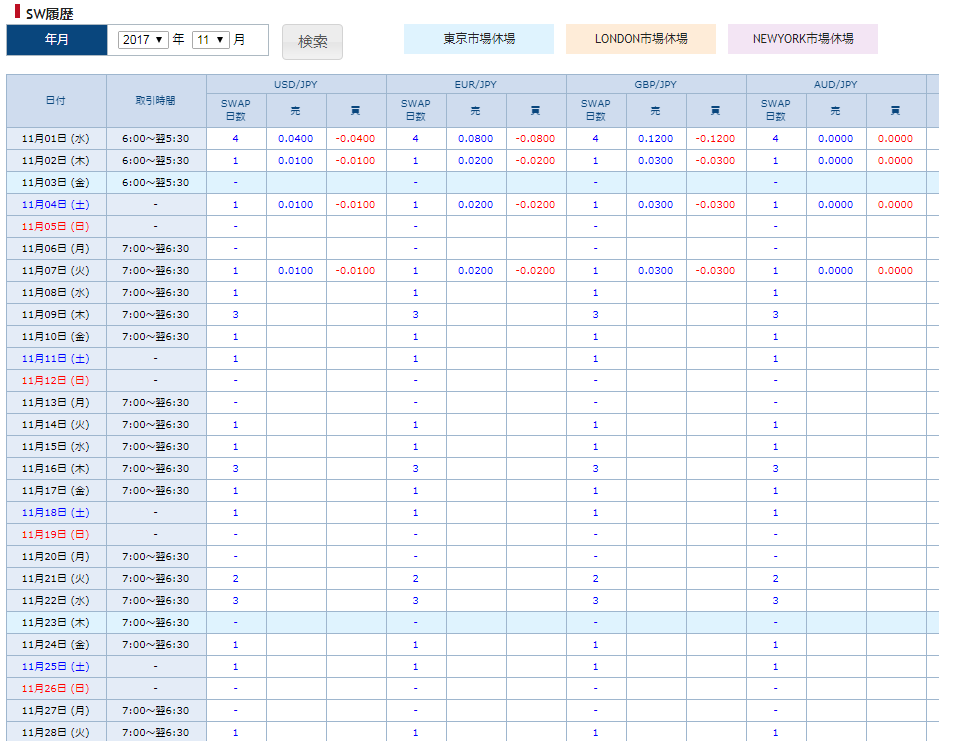The image size is (958, 753).
Task: Click SWAP日数 header under EUR/JPY
Action: pyautogui.click(x=415, y=110)
